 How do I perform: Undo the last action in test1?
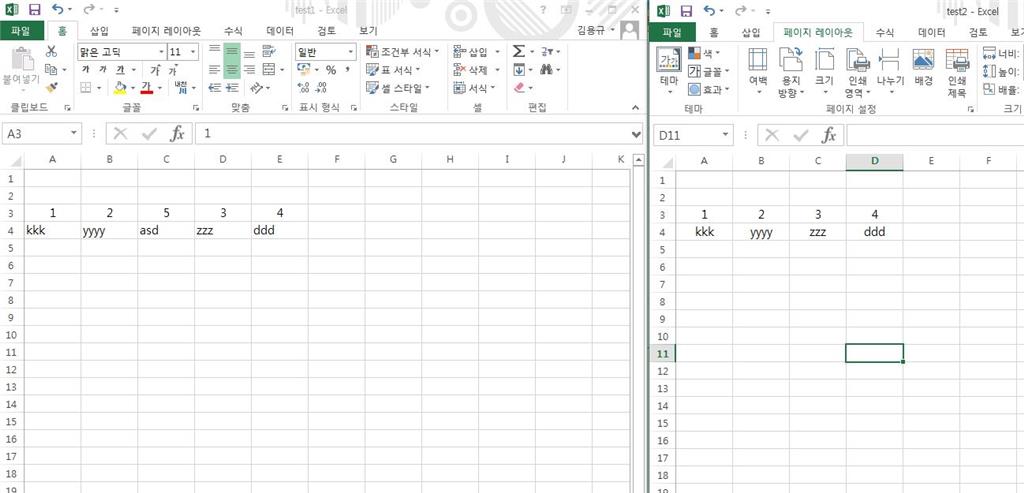57,10
